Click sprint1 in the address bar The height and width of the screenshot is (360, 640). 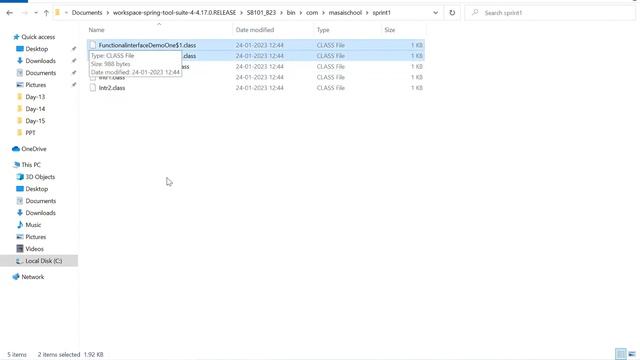point(382,13)
